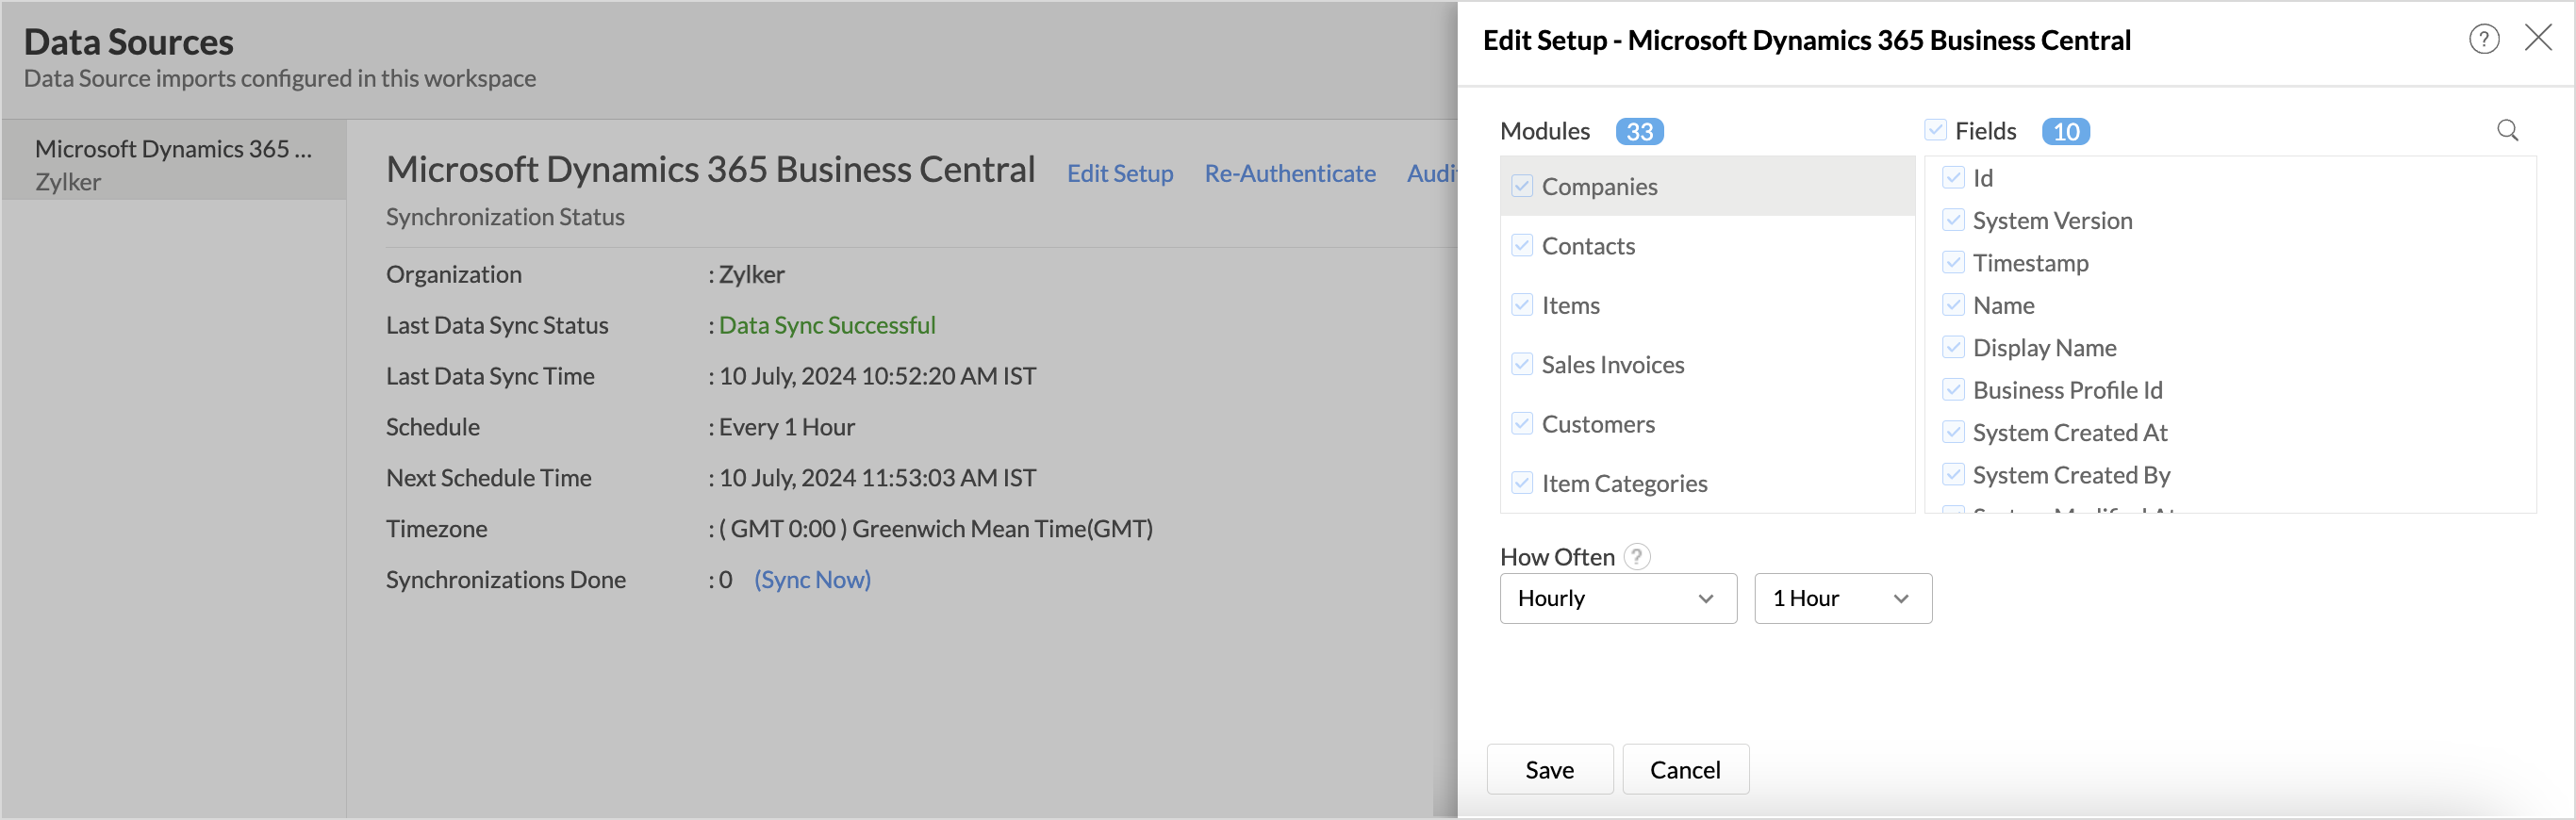Click How Often help question icon
This screenshot has height=820, width=2576.
point(1636,556)
